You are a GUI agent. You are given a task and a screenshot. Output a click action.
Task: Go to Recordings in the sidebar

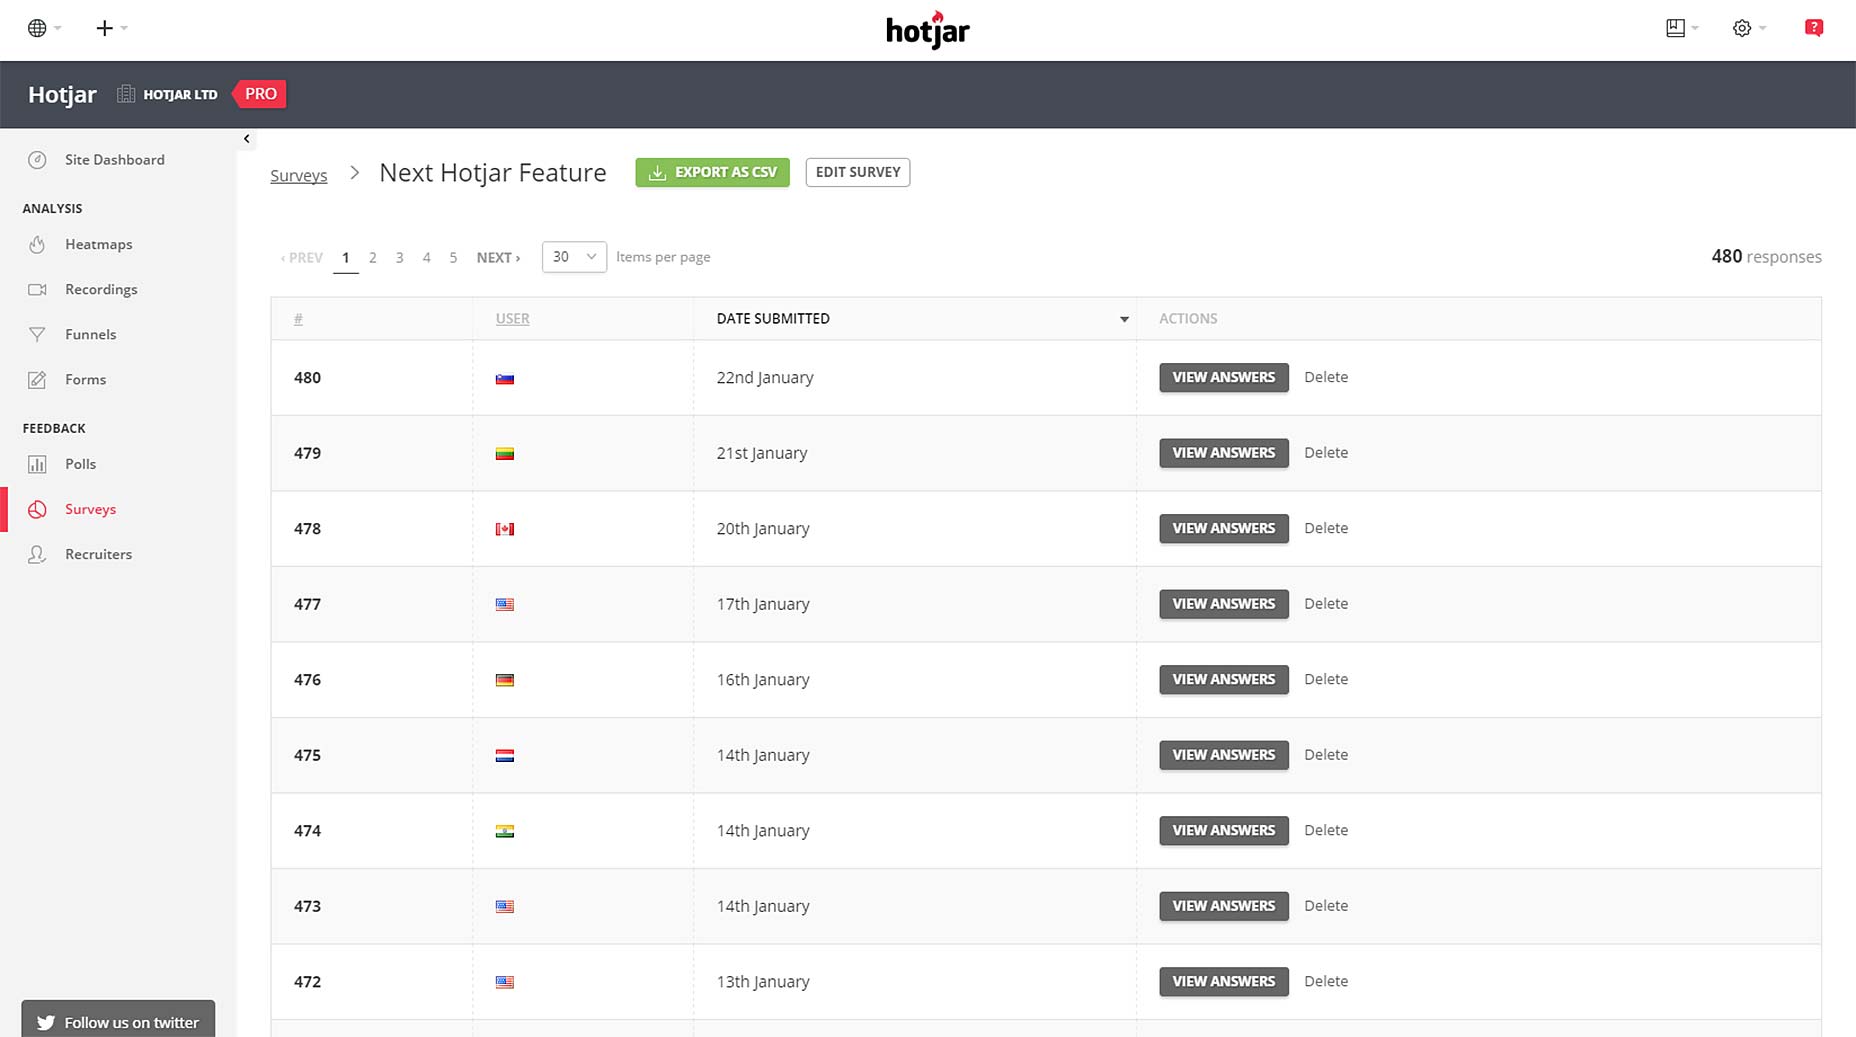(x=101, y=289)
